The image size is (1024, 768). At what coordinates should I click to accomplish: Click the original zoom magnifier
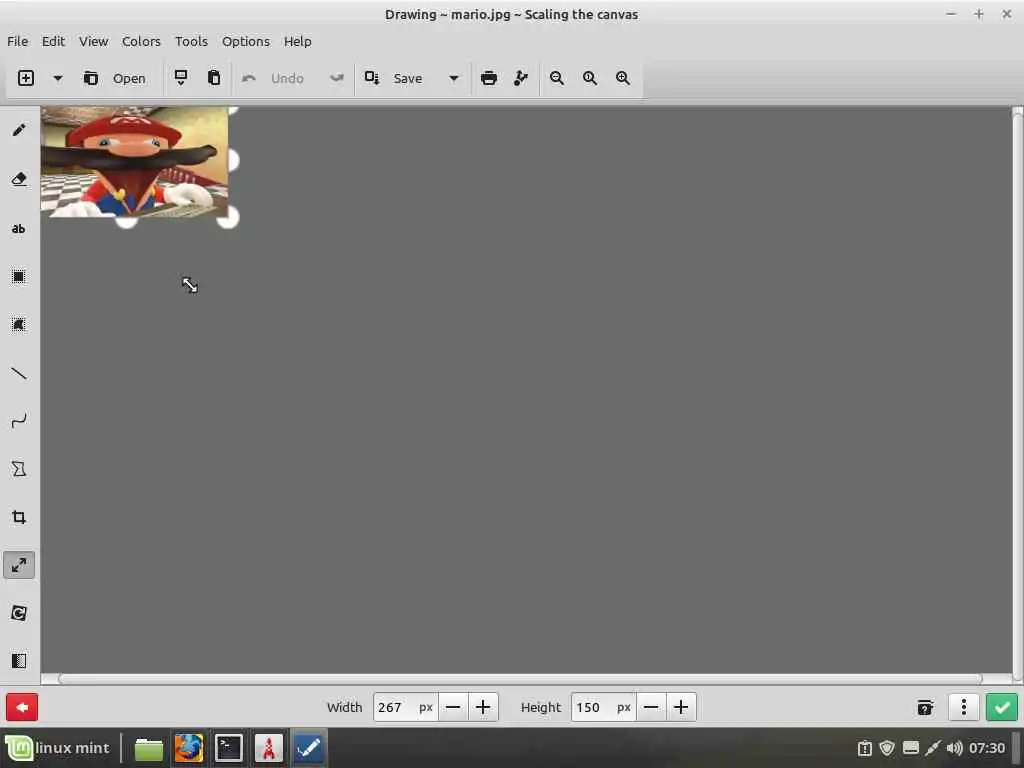[x=590, y=78]
